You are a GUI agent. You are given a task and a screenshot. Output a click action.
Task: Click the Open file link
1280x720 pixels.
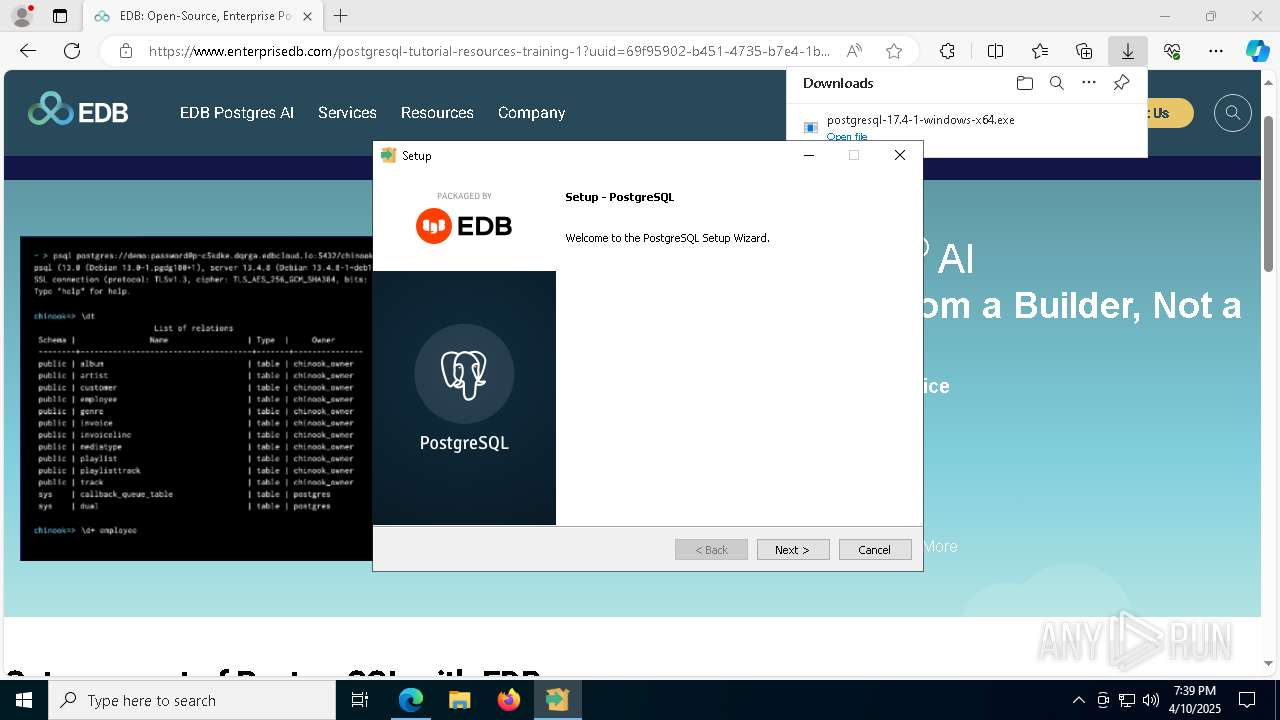[847, 137]
